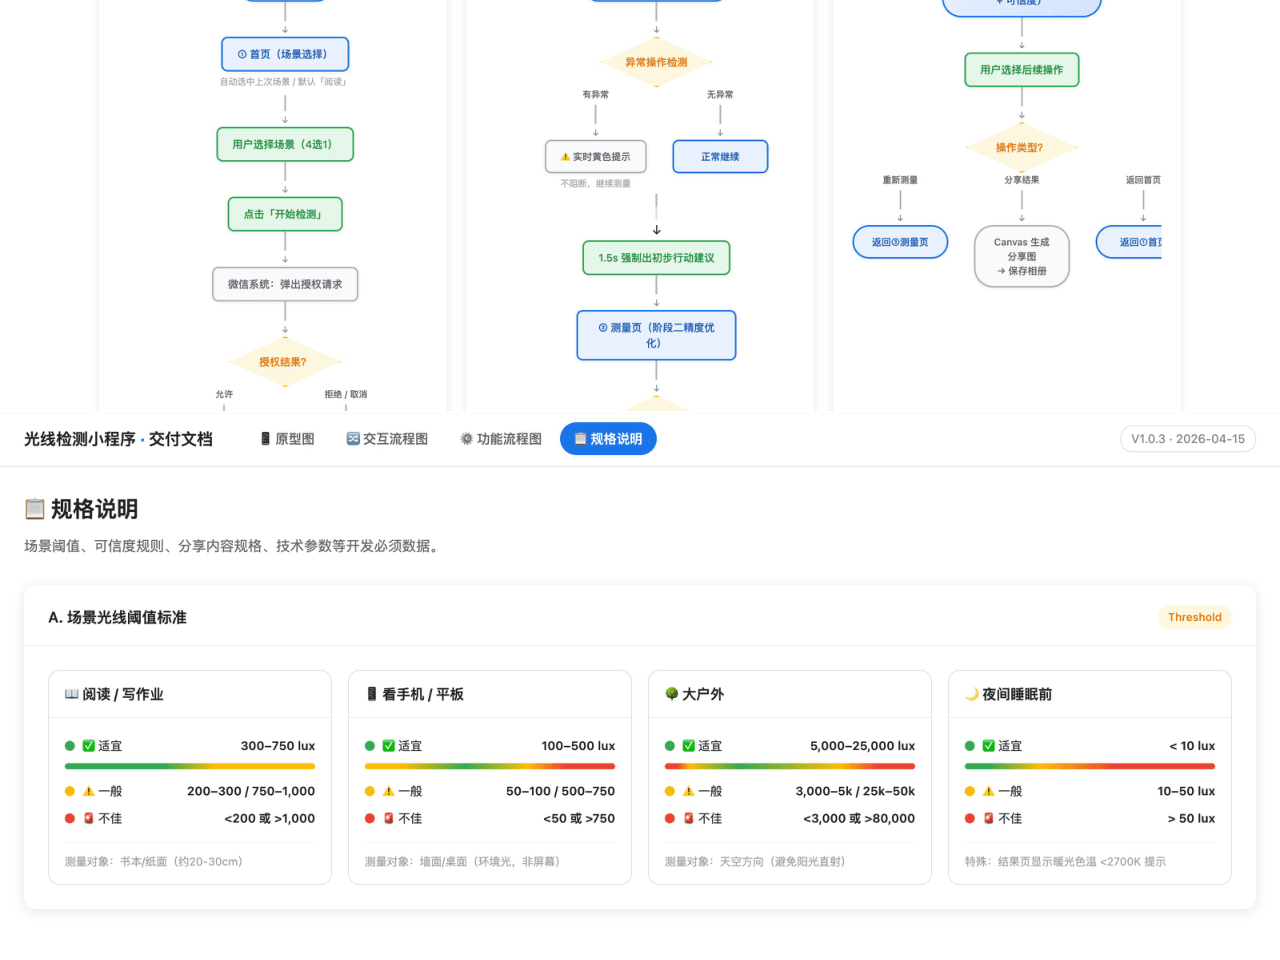Image resolution: width=1280 pixels, height=960 pixels.
Task: Click the 异常操作检测 decision diamond
Action: click(x=656, y=62)
